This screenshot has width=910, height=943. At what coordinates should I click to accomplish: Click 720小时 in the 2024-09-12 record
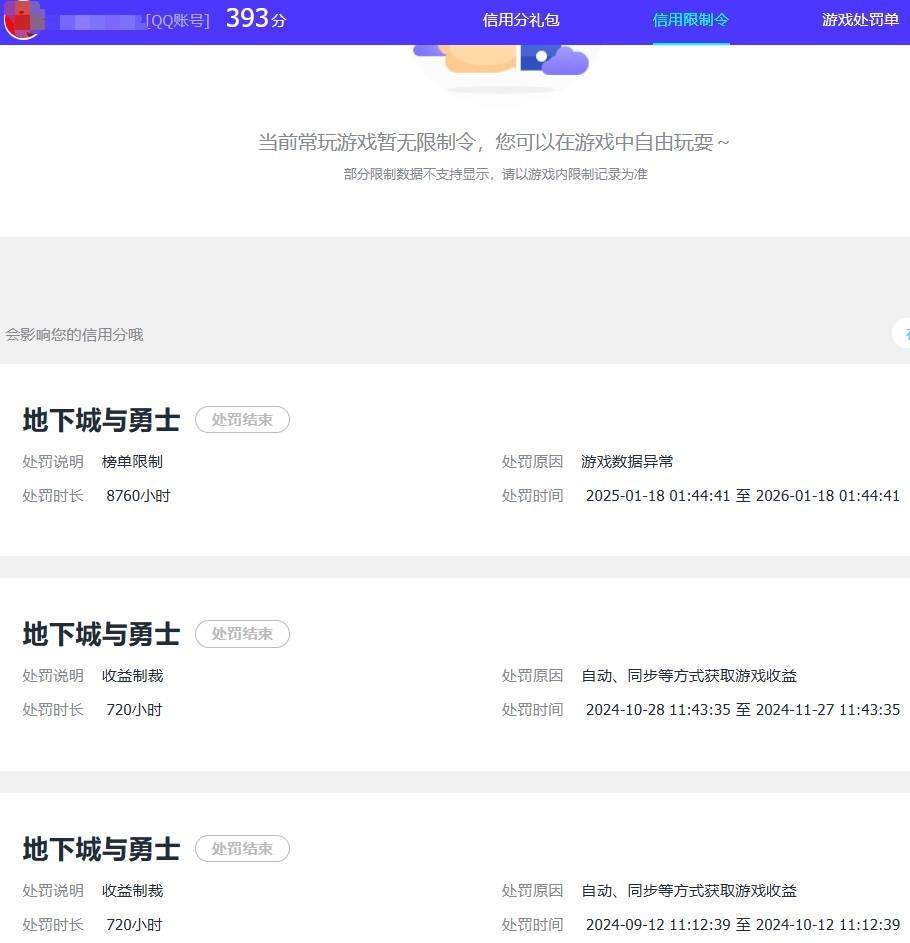pyautogui.click(x=134, y=925)
